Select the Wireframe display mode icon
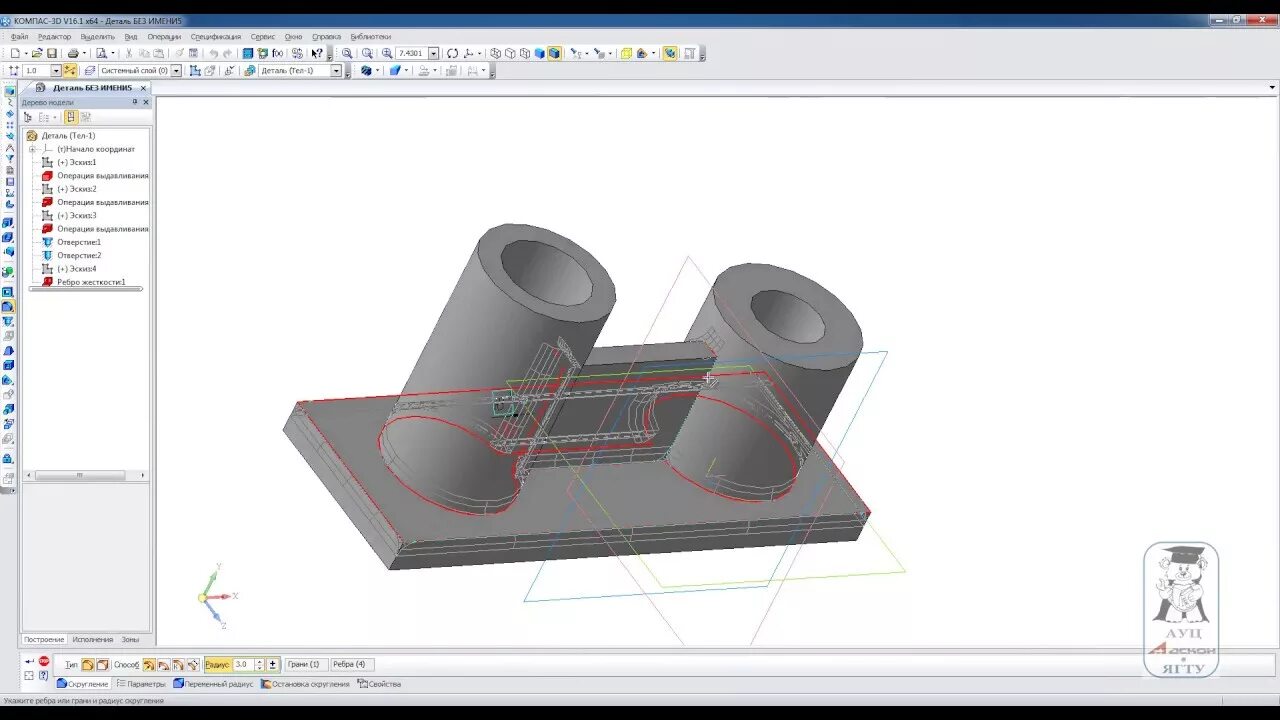Viewport: 1280px width, 720px height. coord(495,53)
